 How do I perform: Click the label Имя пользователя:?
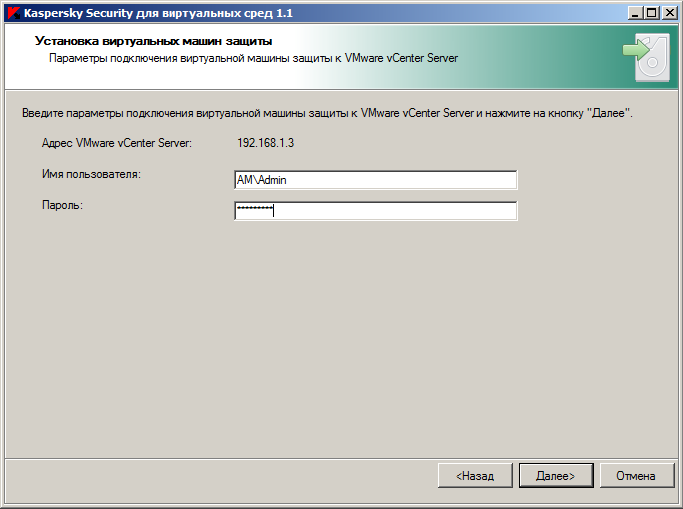tap(91, 174)
